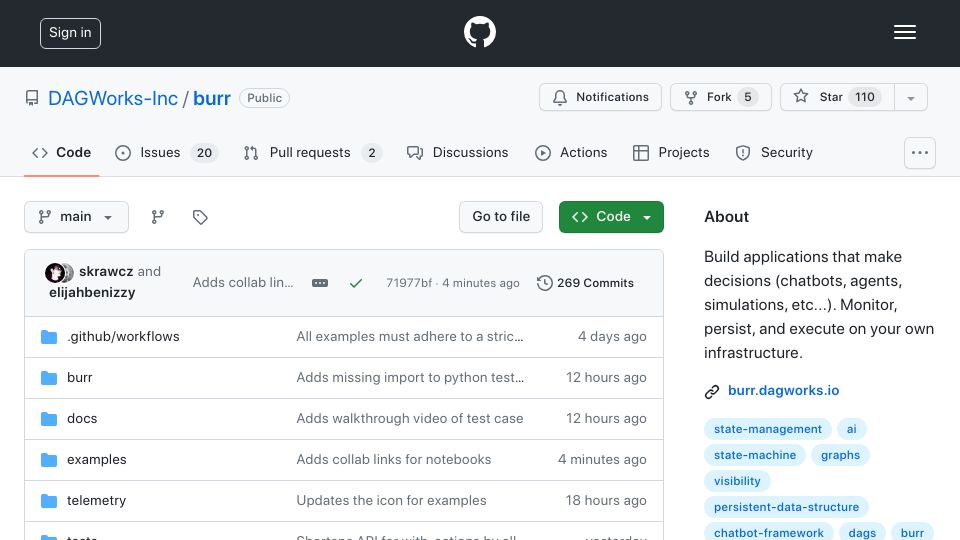Select the graphs topic tag
Image resolution: width=960 pixels, height=540 pixels.
point(840,455)
